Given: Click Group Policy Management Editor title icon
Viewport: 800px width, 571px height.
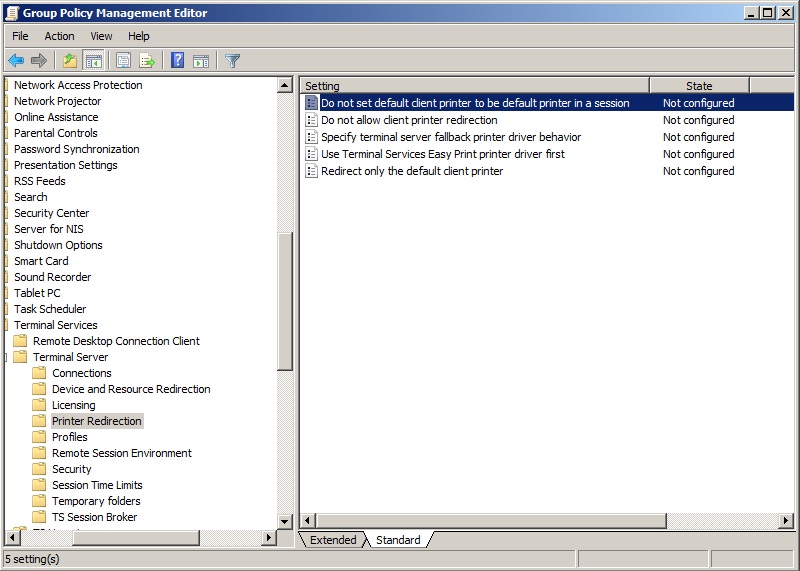Looking at the screenshot, I should pos(12,13).
